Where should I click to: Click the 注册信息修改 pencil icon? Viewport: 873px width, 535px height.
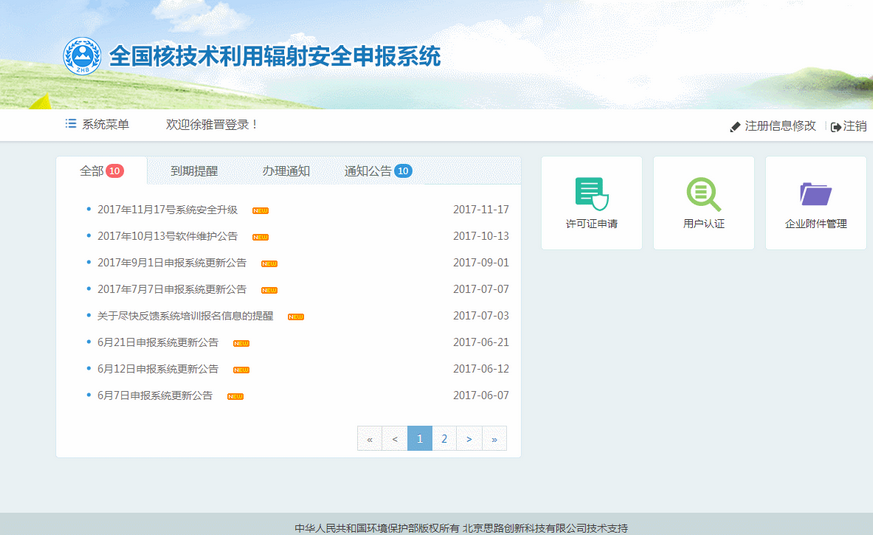coord(736,127)
